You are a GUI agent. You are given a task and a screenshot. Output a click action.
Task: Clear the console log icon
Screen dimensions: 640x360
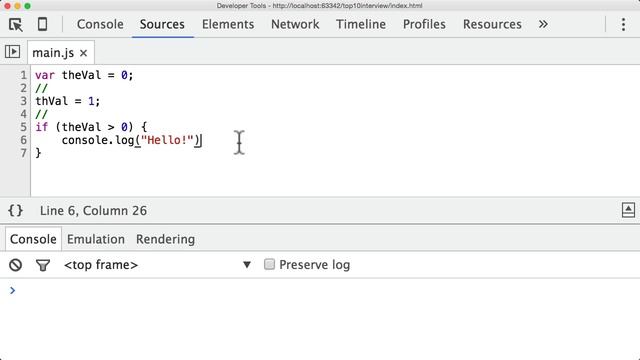pyautogui.click(x=16, y=265)
